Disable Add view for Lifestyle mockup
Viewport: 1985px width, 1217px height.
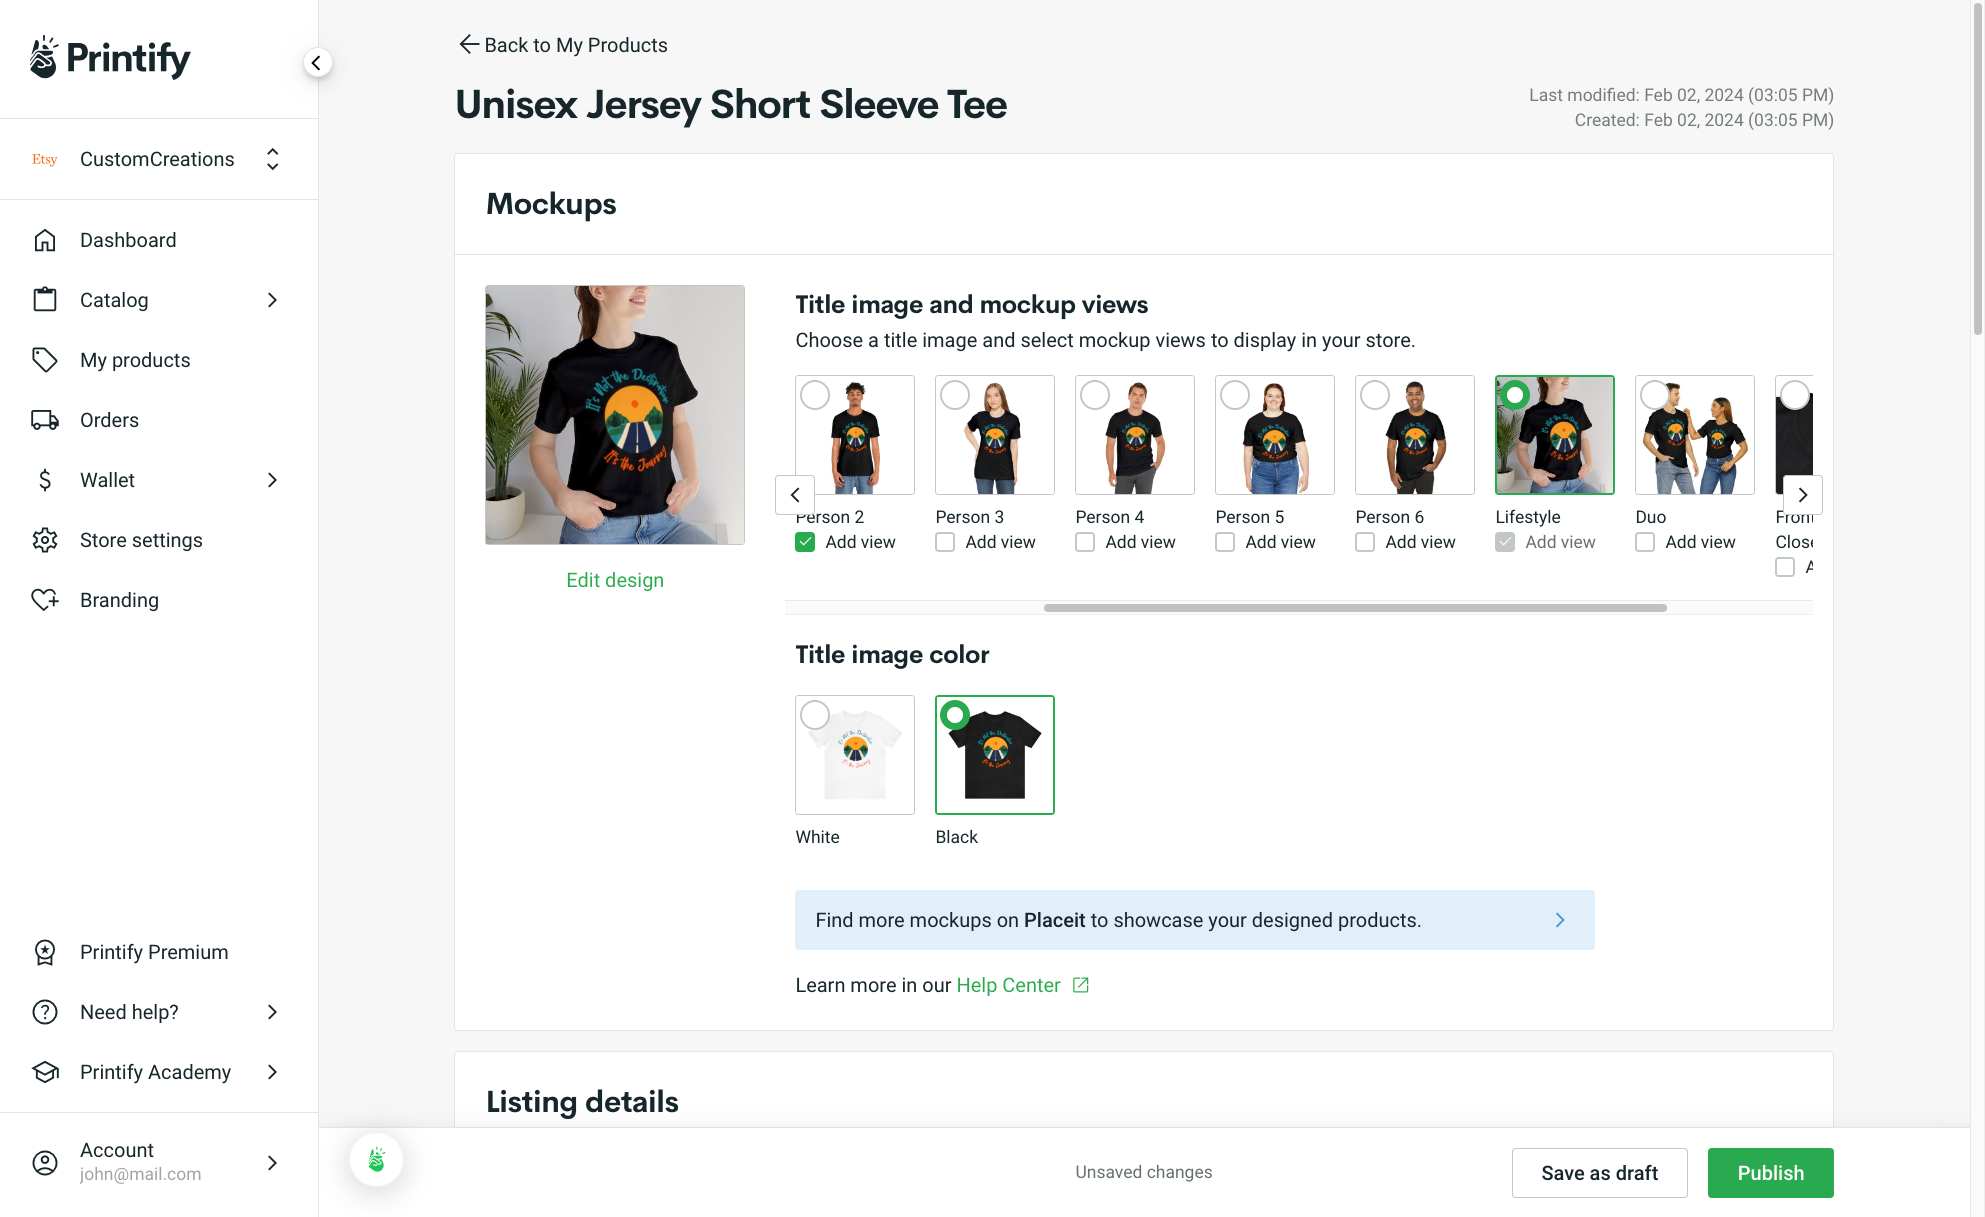[x=1505, y=541]
